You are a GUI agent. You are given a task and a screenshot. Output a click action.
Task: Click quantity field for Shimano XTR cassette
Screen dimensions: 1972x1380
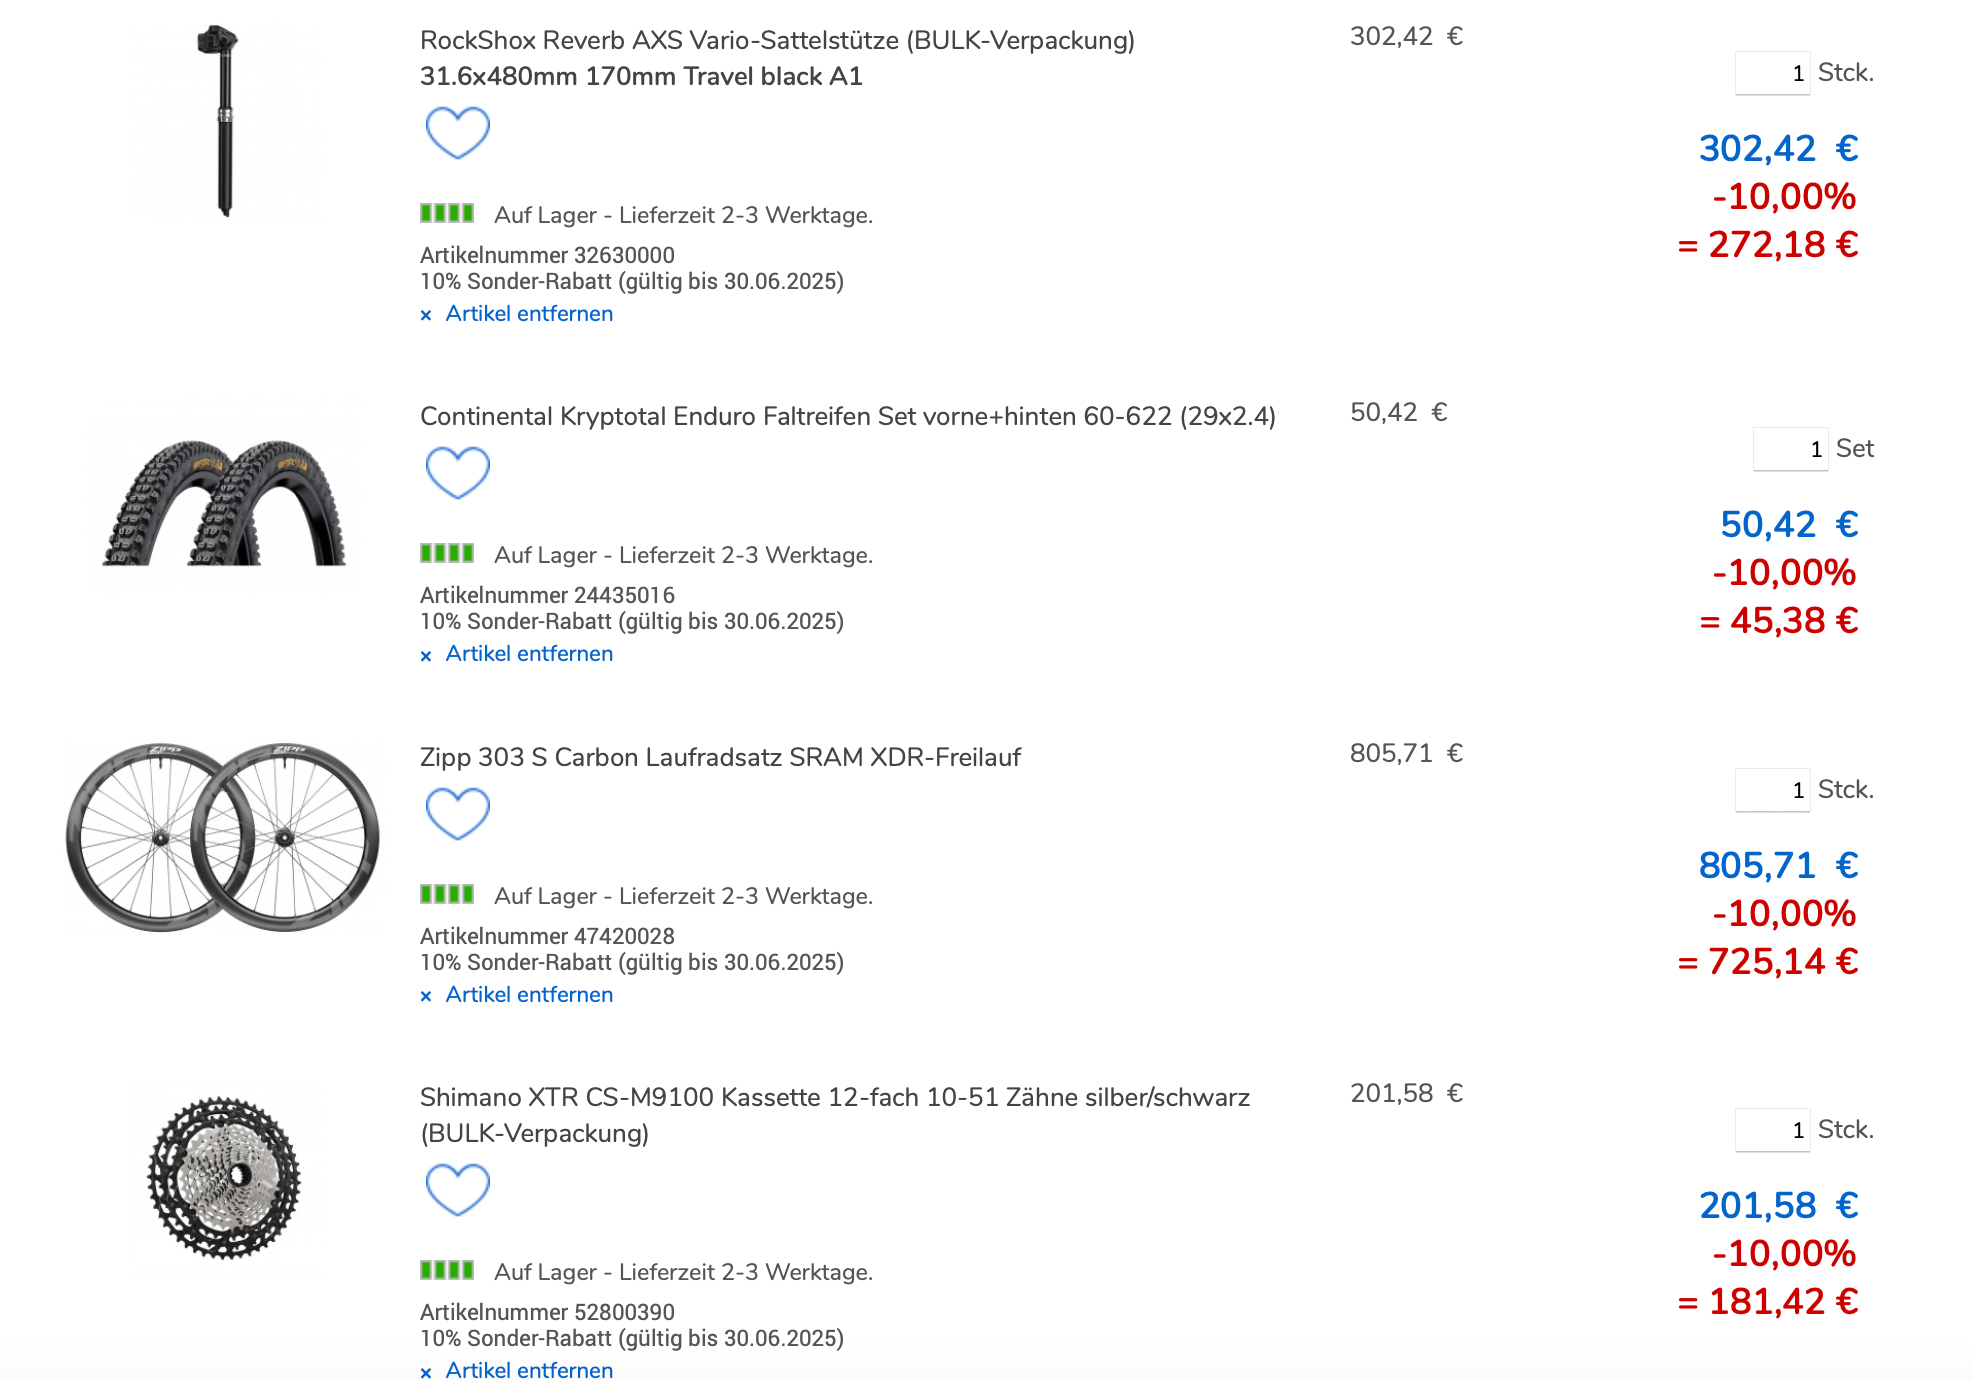(x=1772, y=1130)
